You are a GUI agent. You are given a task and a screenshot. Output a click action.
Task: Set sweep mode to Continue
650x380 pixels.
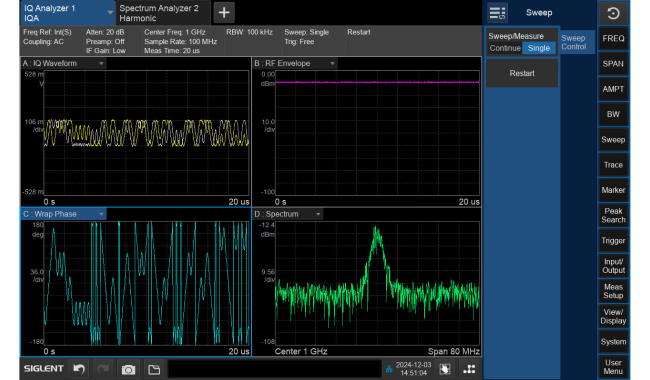click(x=504, y=48)
